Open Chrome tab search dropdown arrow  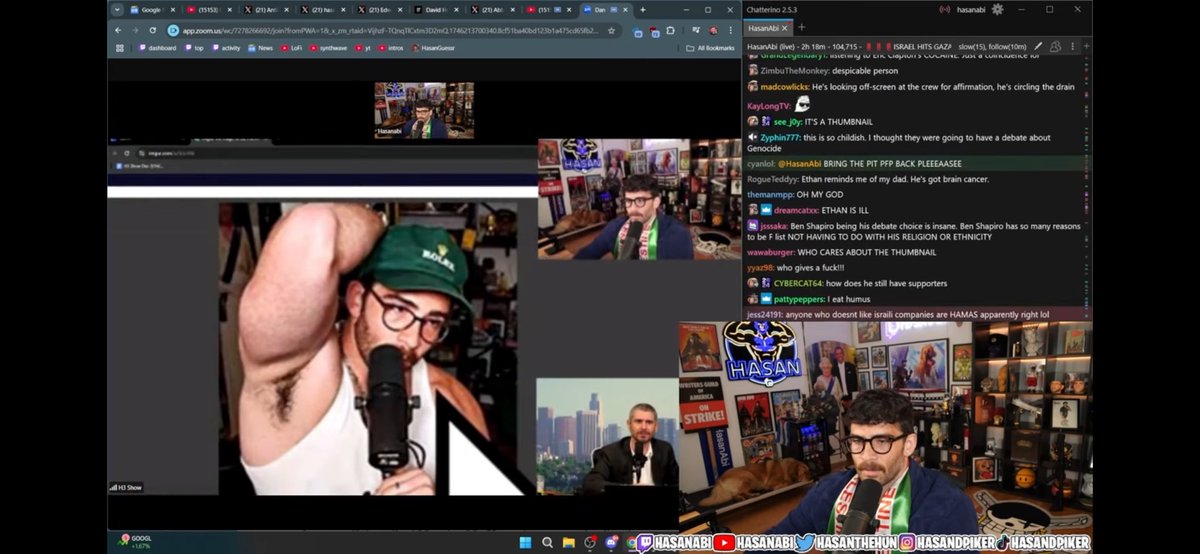coord(118,9)
